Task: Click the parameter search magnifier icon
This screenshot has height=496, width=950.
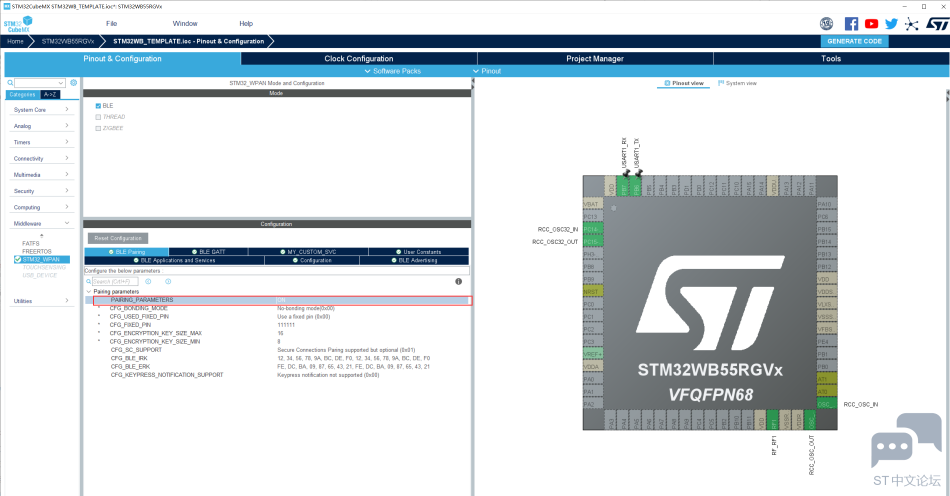Action: pyautogui.click(x=88, y=282)
